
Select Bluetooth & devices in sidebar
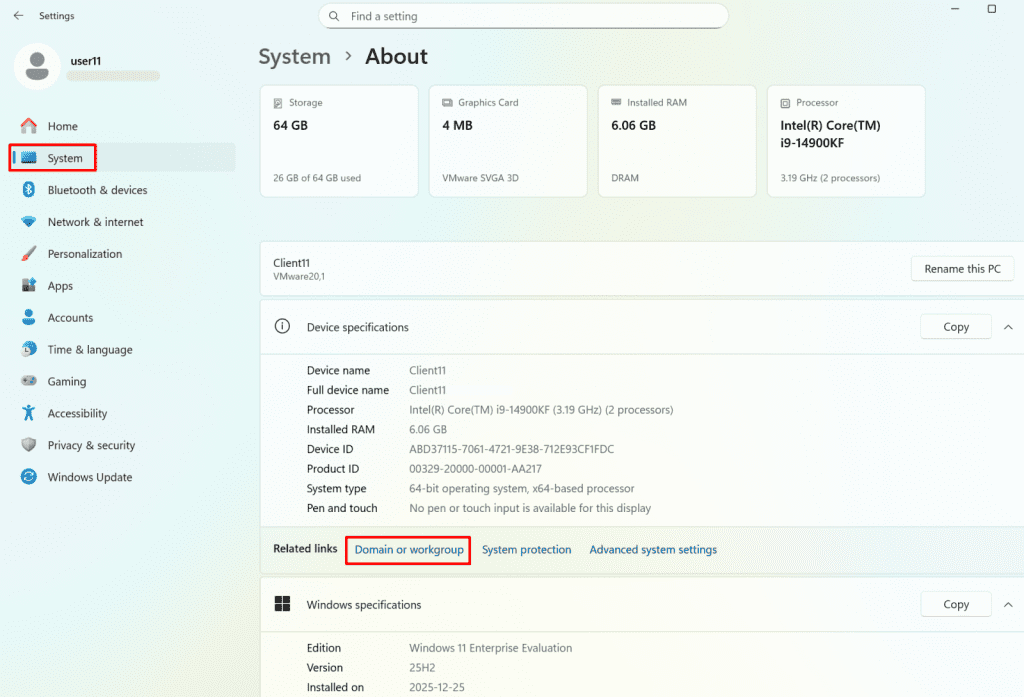97,190
